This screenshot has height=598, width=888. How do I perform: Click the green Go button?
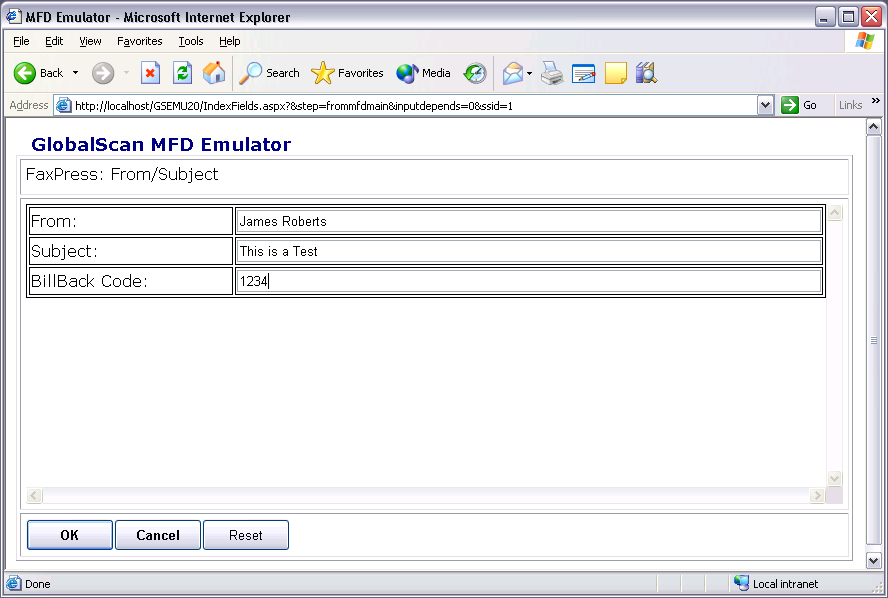[x=799, y=105]
